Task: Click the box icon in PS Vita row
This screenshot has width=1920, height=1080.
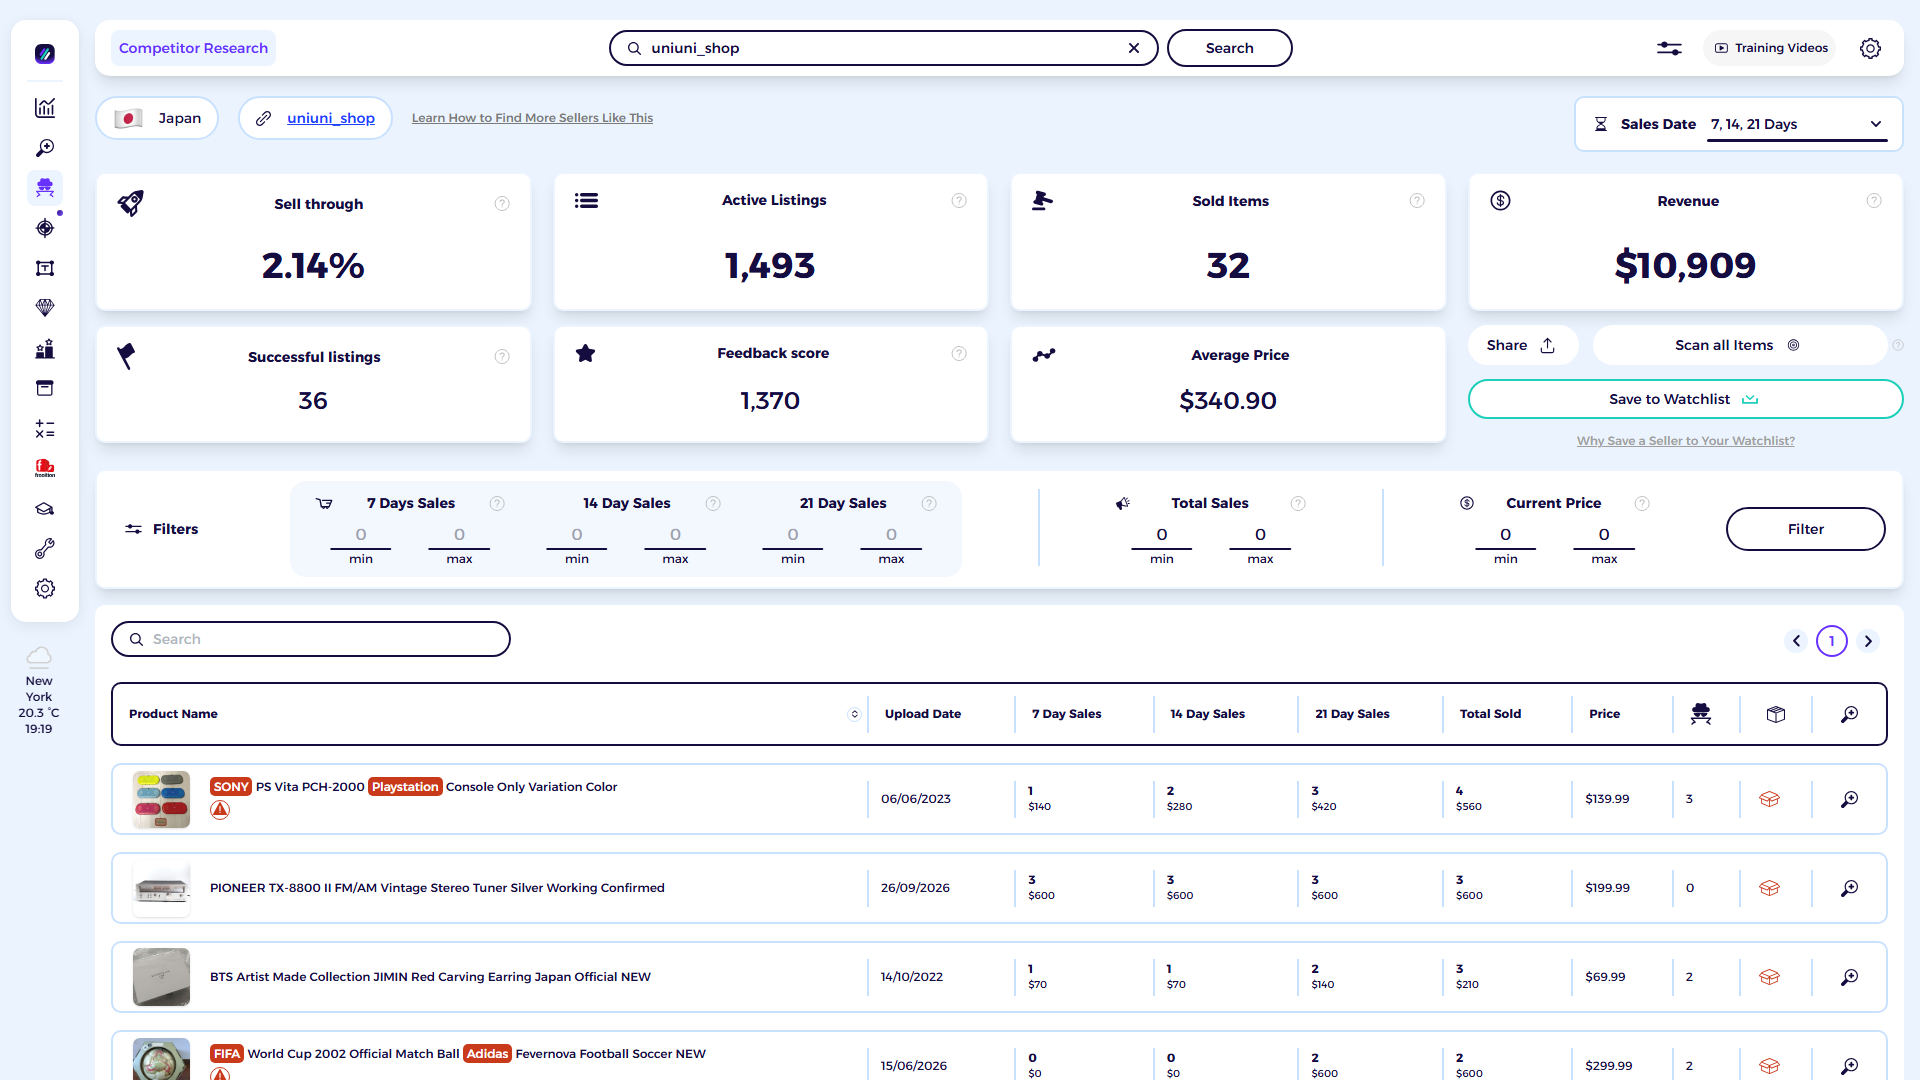Action: tap(1769, 799)
